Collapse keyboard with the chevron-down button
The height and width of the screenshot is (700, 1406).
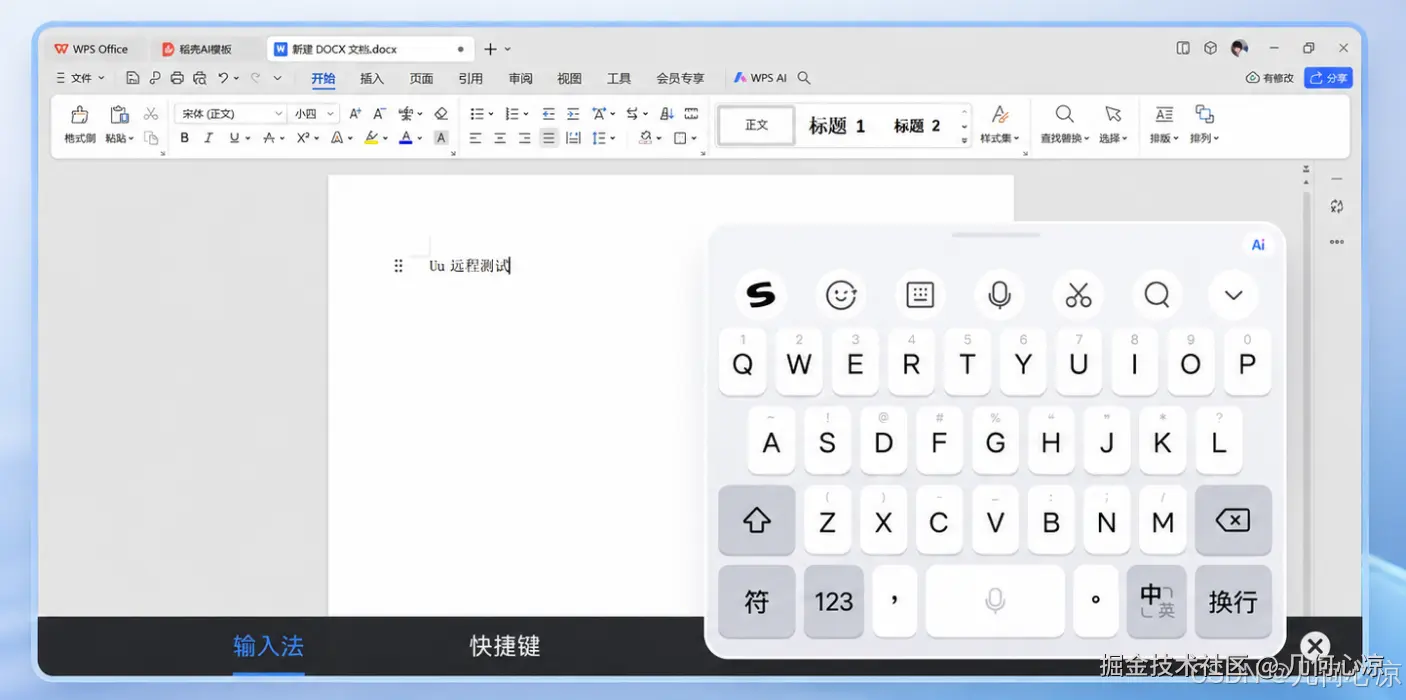(1233, 294)
